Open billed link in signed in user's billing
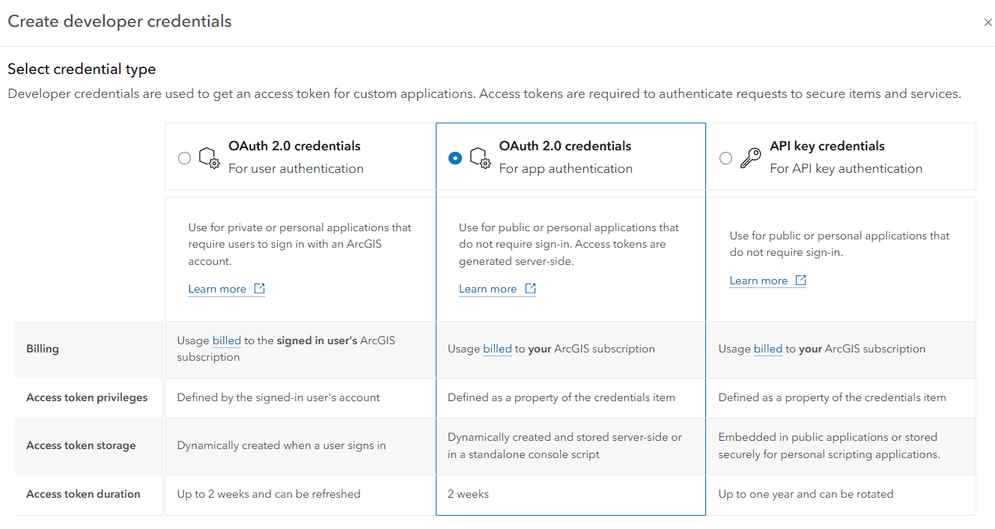Image resolution: width=995 pixels, height=529 pixels. tap(227, 341)
